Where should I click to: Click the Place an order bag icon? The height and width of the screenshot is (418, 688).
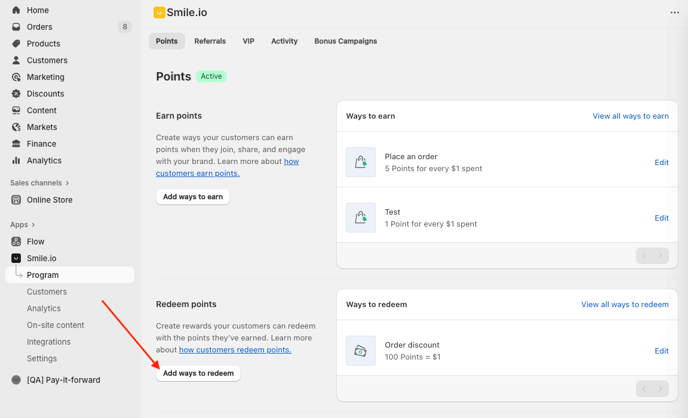coord(360,162)
